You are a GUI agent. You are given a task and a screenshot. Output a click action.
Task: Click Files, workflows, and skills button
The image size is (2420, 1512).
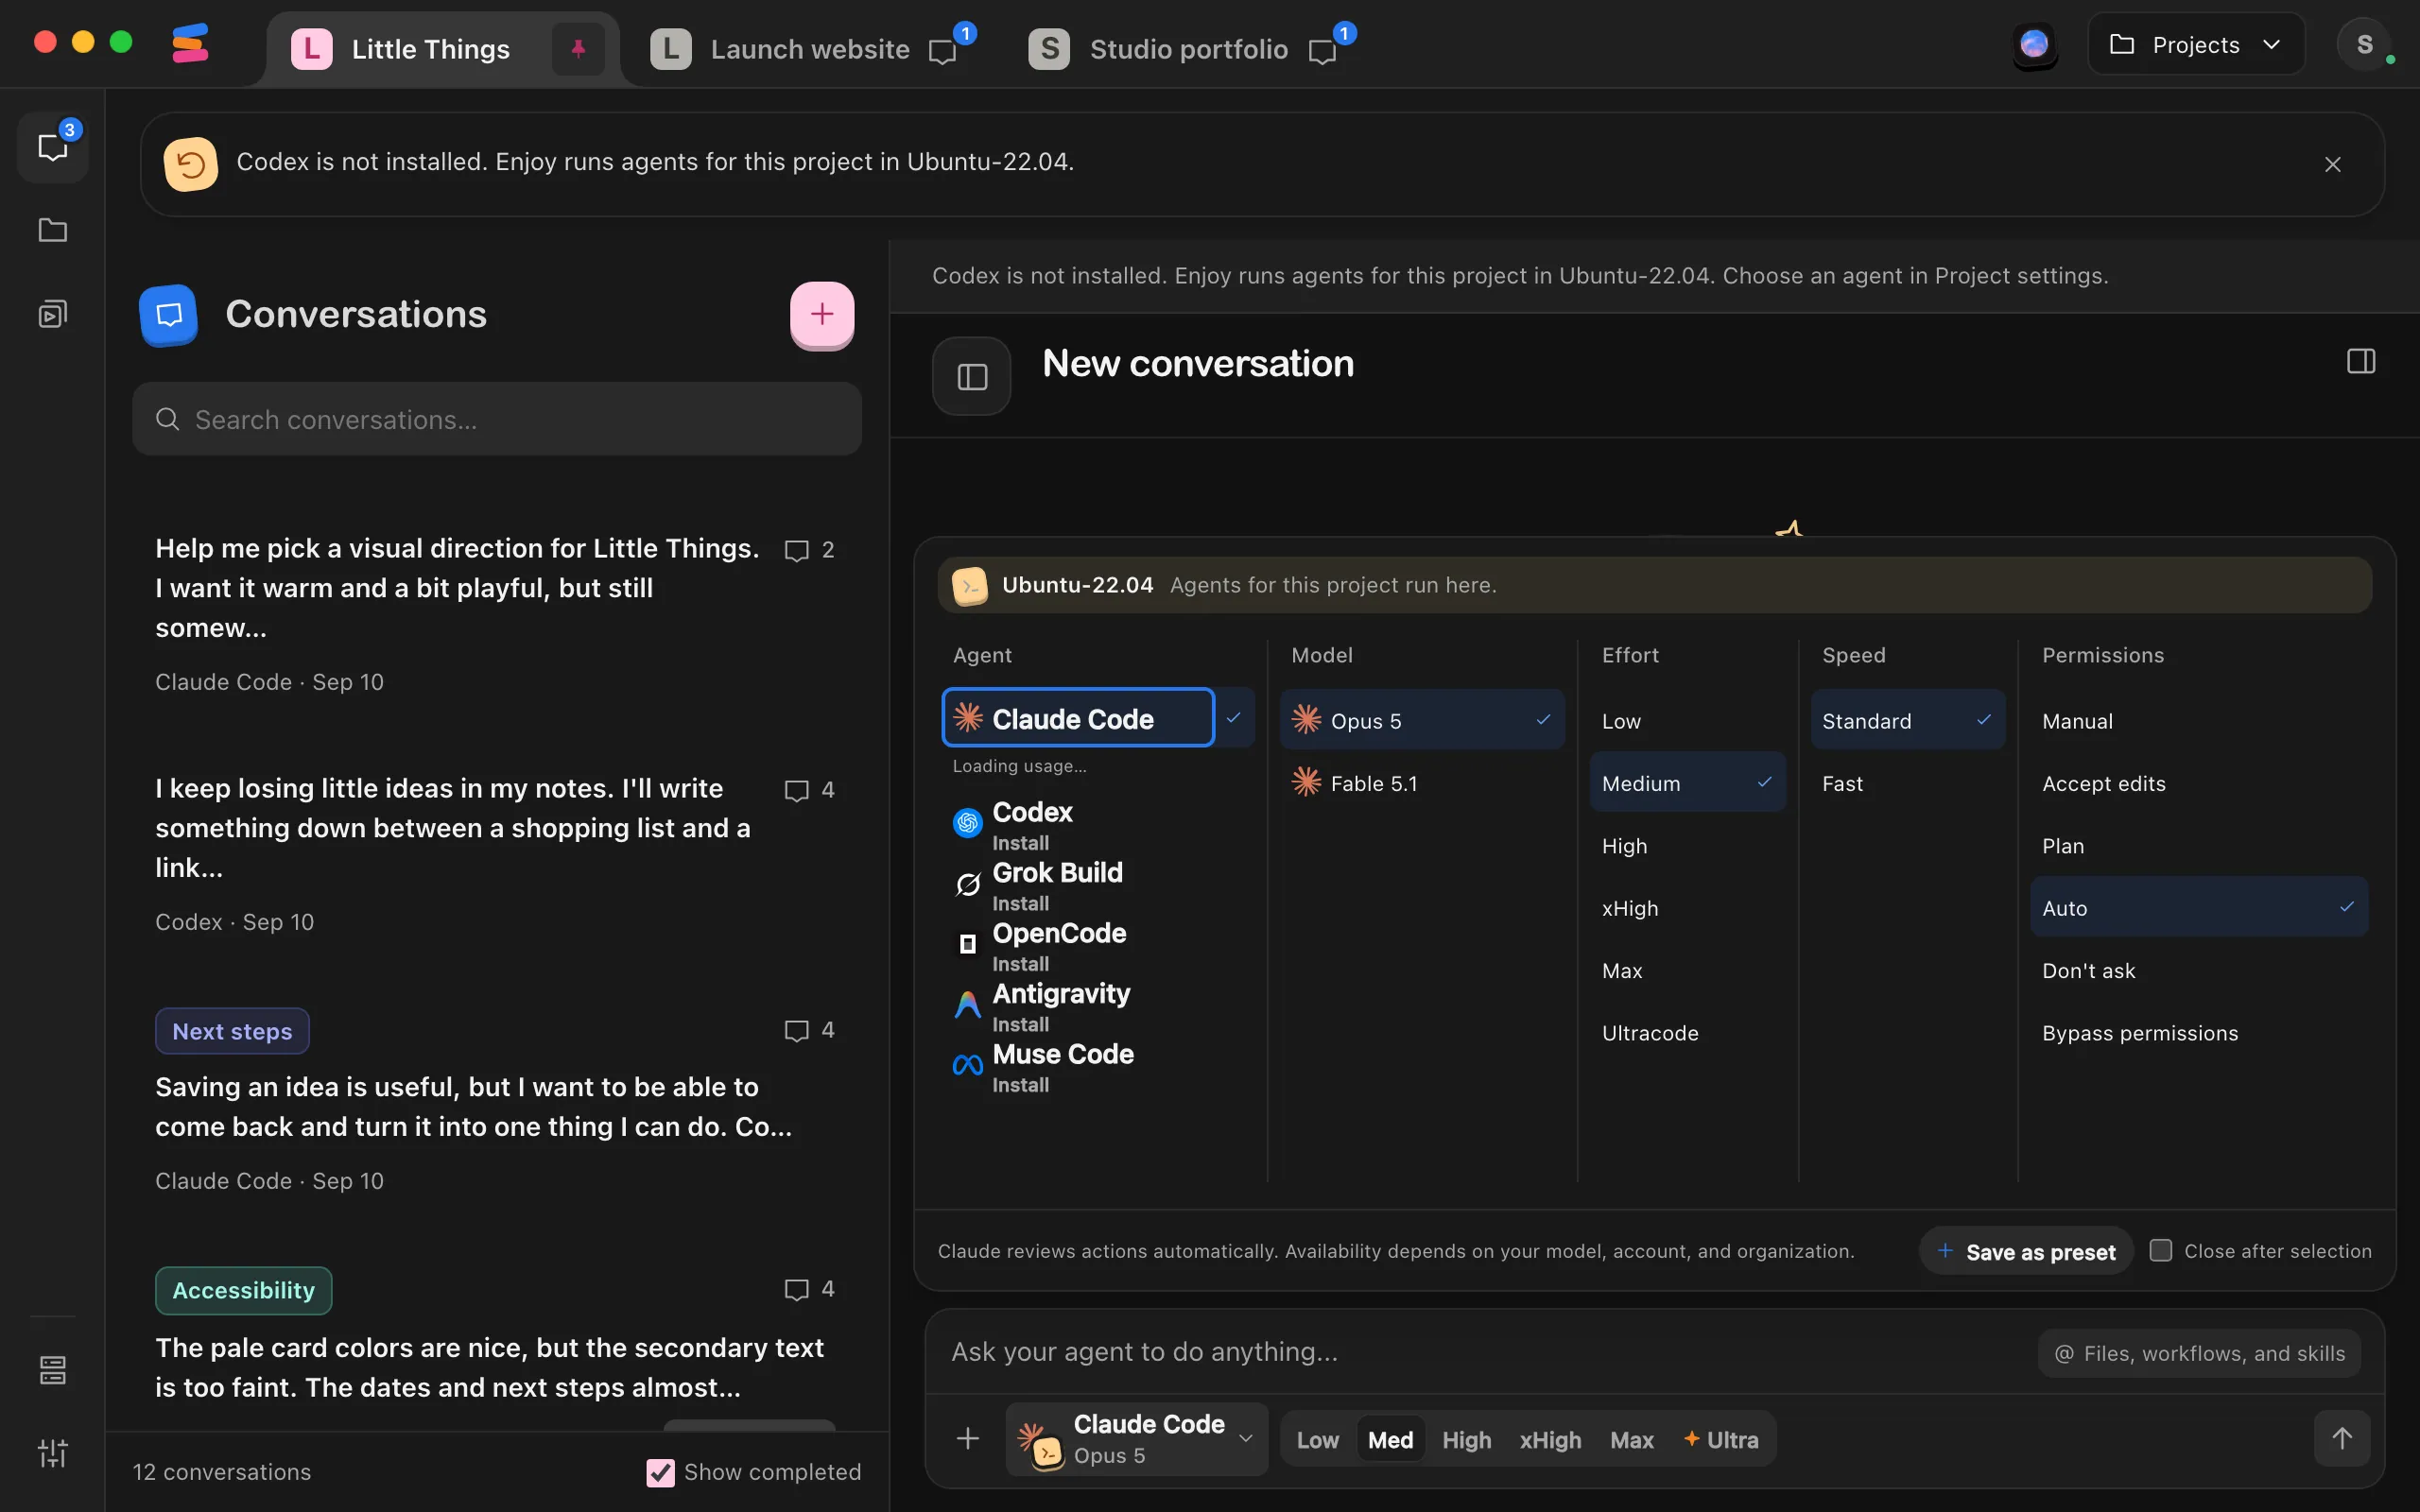2199,1353
